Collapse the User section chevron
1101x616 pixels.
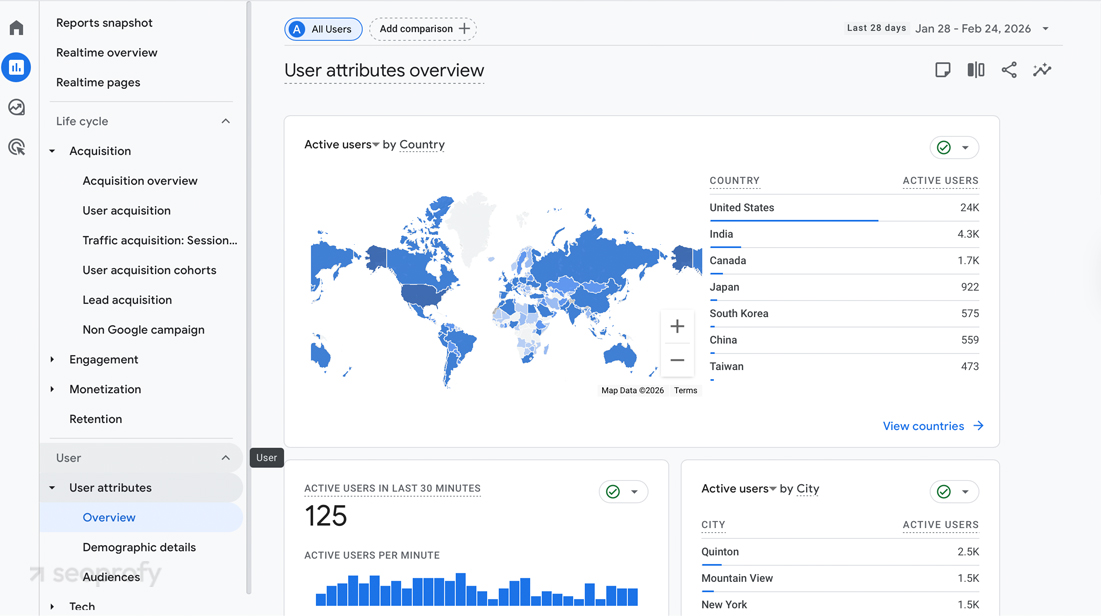225,458
